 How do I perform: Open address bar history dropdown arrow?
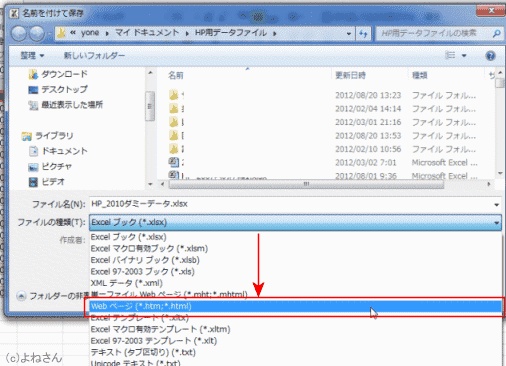pyautogui.click(x=349, y=34)
